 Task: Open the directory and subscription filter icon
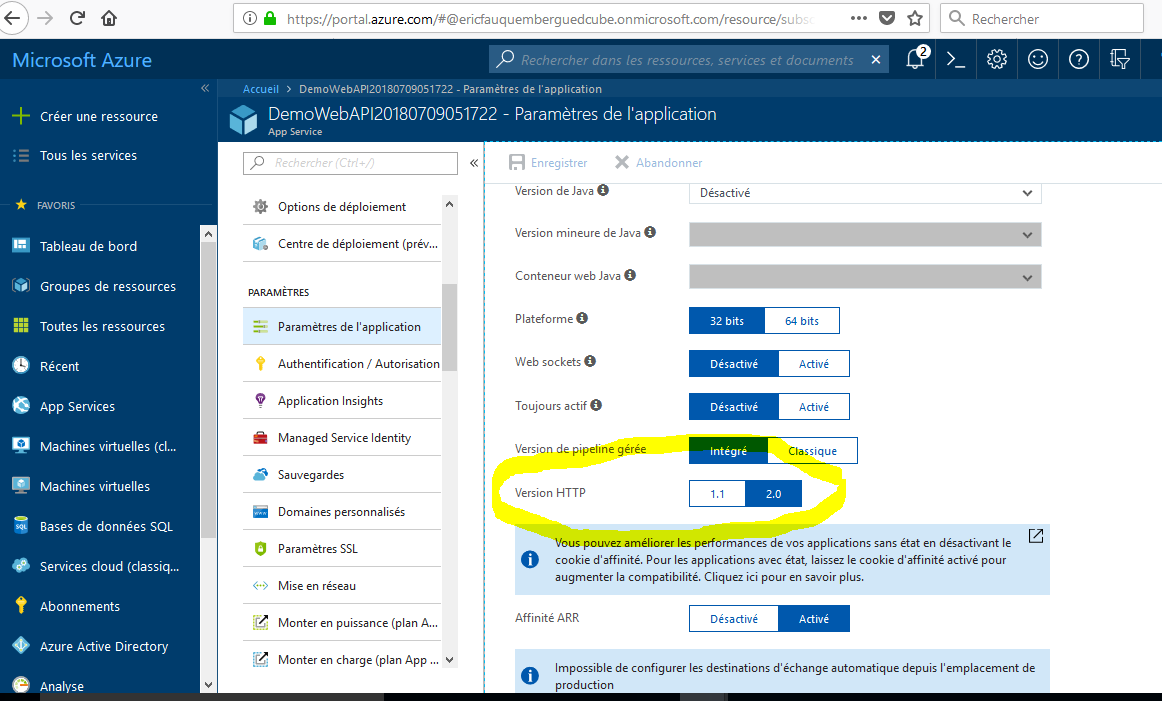(x=1120, y=59)
